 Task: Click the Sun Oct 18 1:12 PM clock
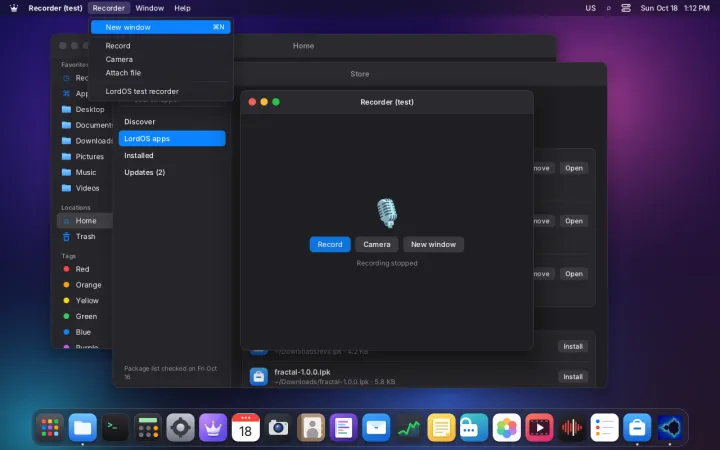[x=675, y=8]
